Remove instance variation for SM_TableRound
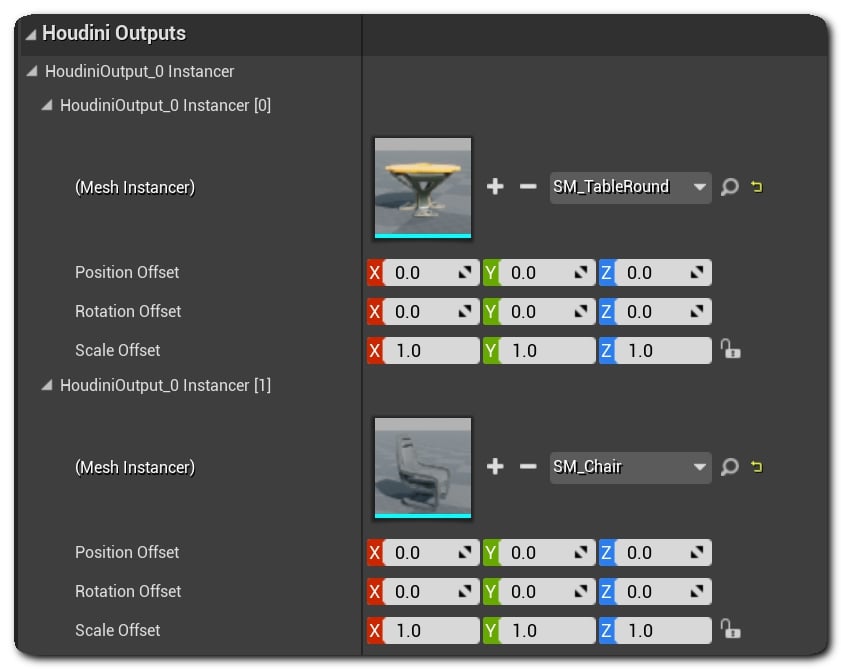The image size is (841, 669). 528,187
